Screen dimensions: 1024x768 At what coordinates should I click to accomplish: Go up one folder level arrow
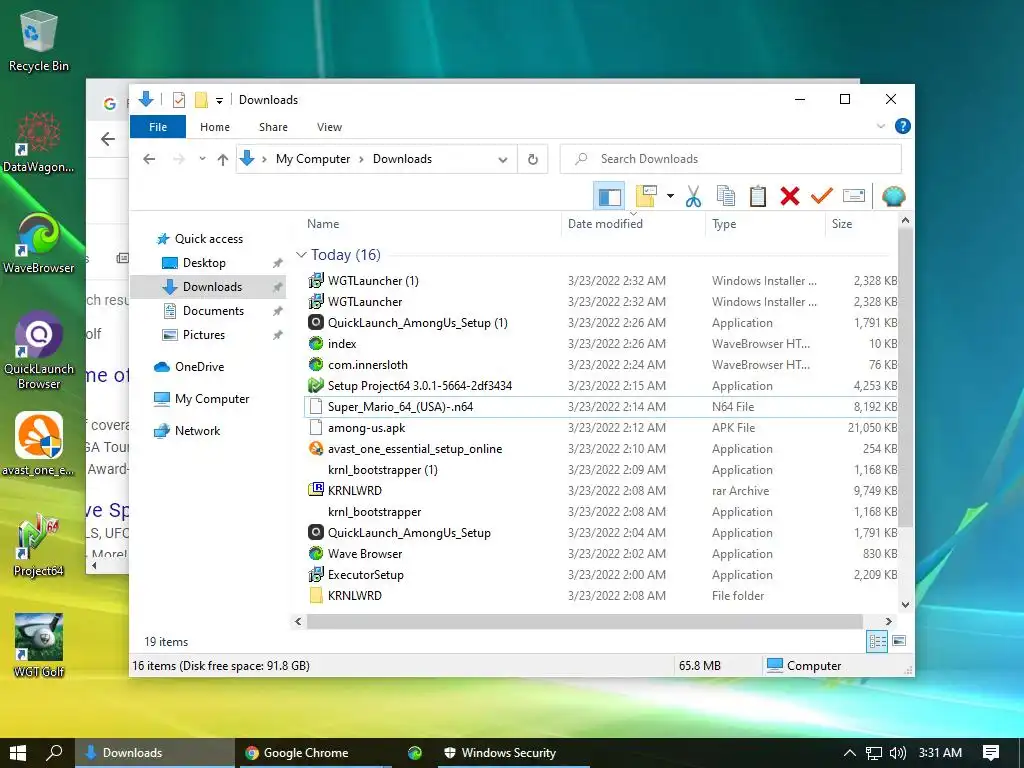(223, 159)
